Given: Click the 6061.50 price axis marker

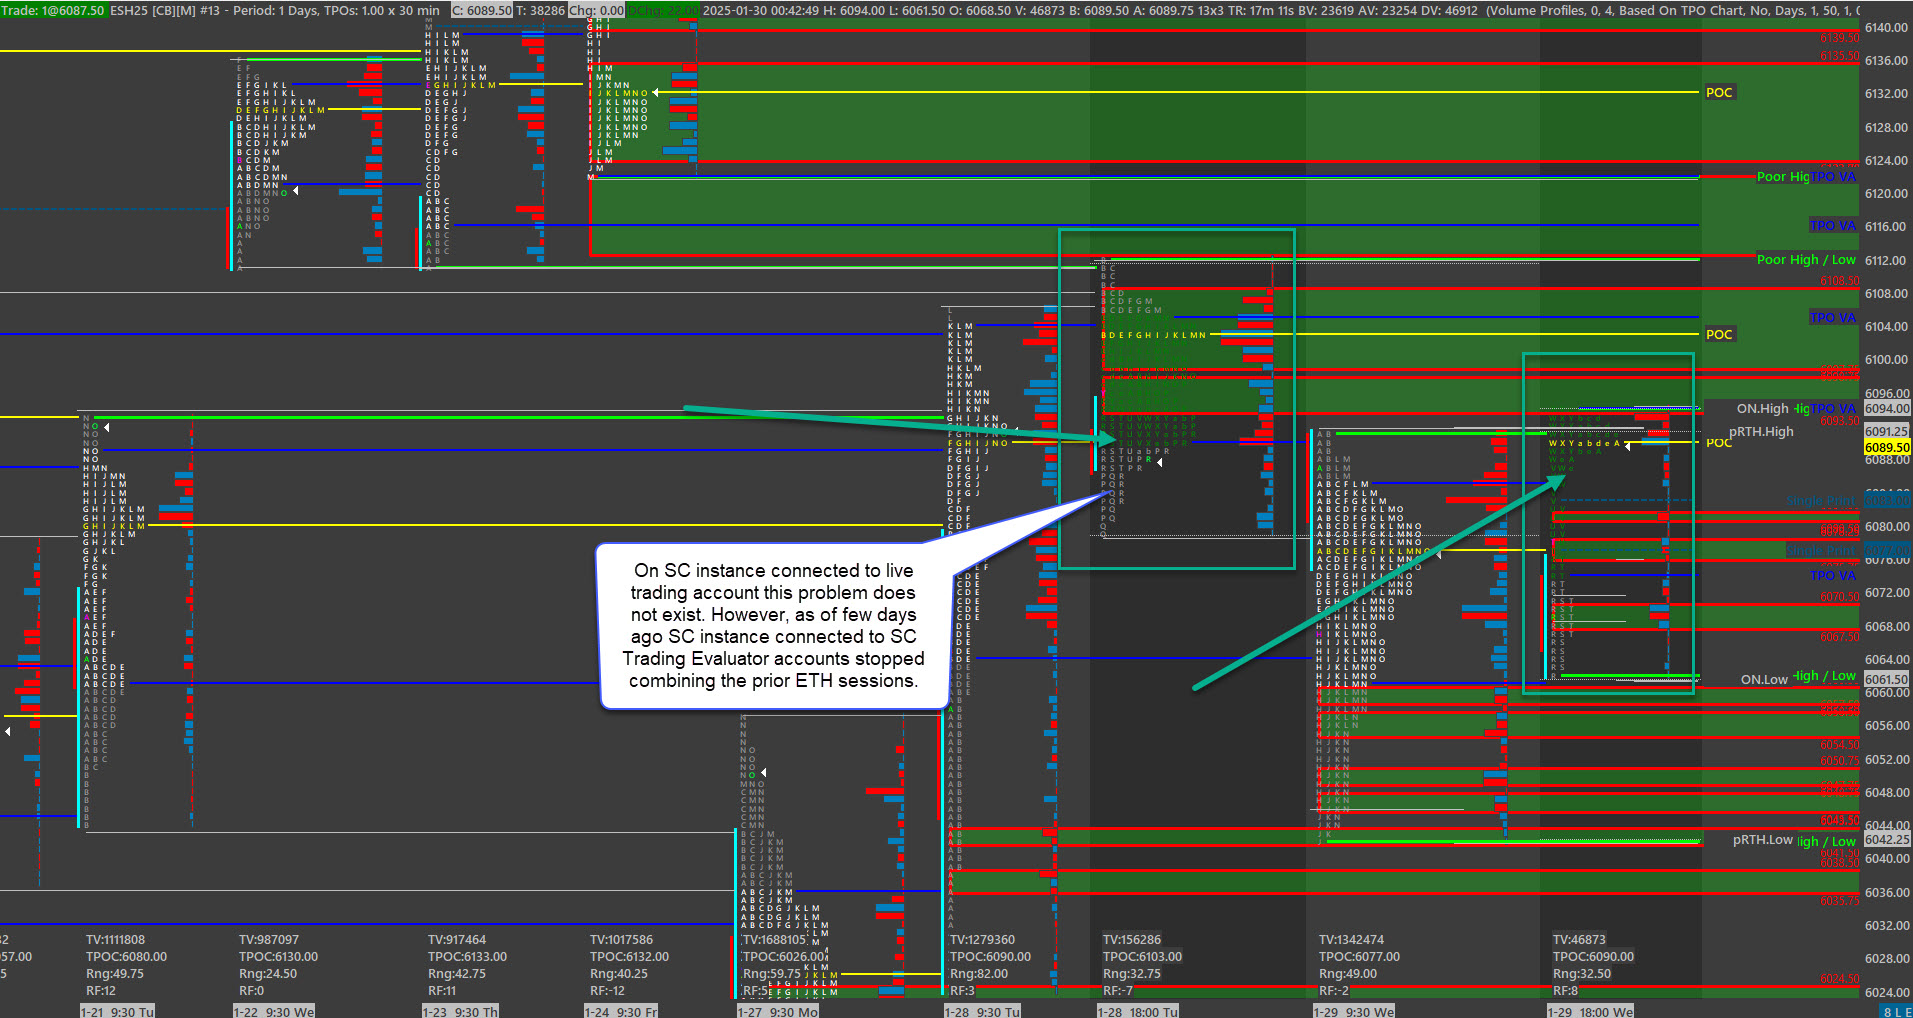Looking at the screenshot, I should coord(1886,679).
